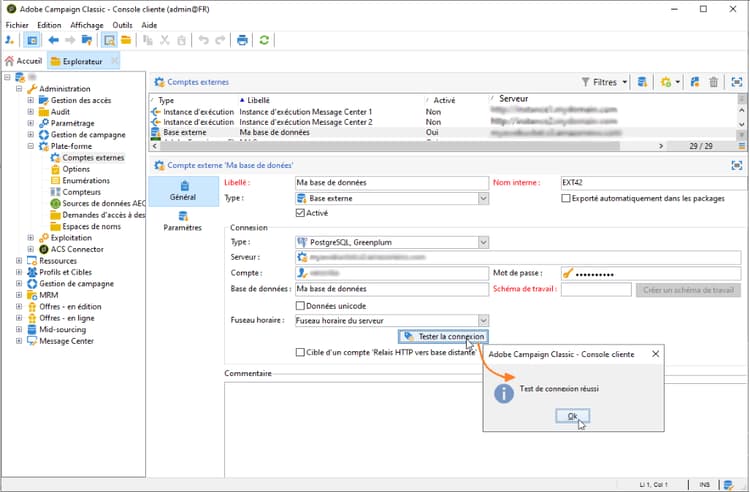Uncheck the Activé checkbox
The height and width of the screenshot is (492, 750).
[302, 213]
